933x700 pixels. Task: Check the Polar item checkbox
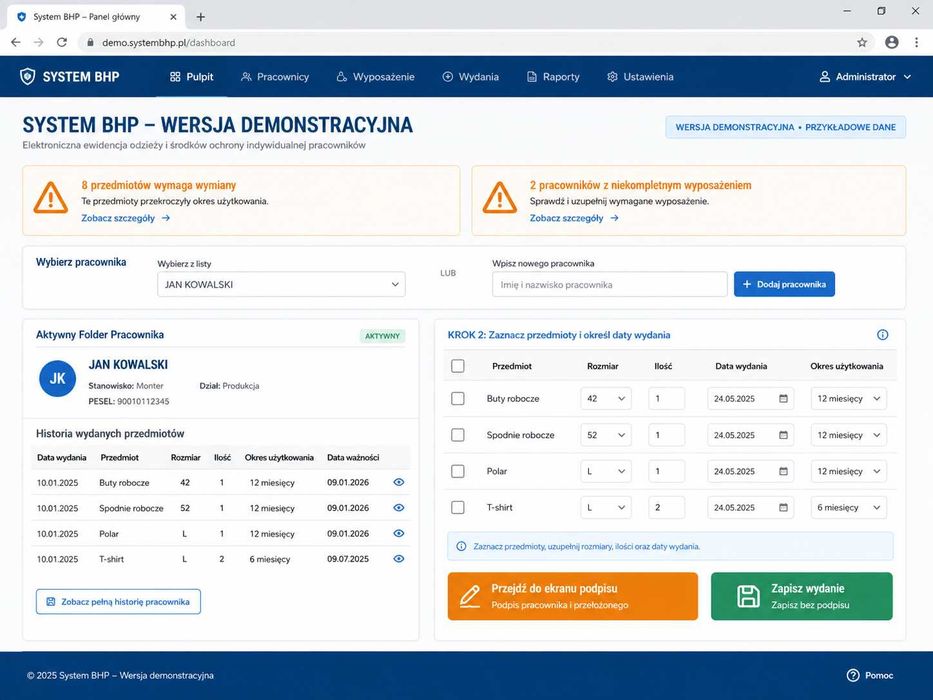(x=458, y=471)
